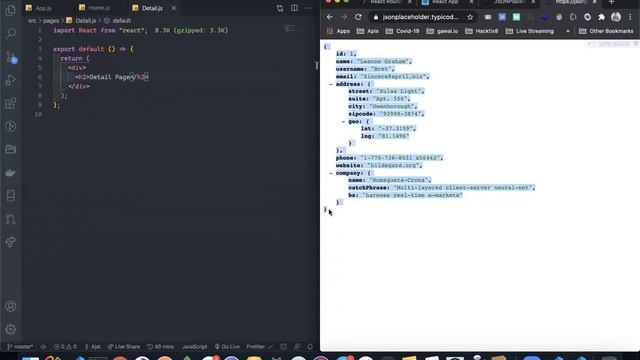Screen dimensions: 640x360
Task: Open the Explorer view in the activity bar
Action: (x=11, y=10)
